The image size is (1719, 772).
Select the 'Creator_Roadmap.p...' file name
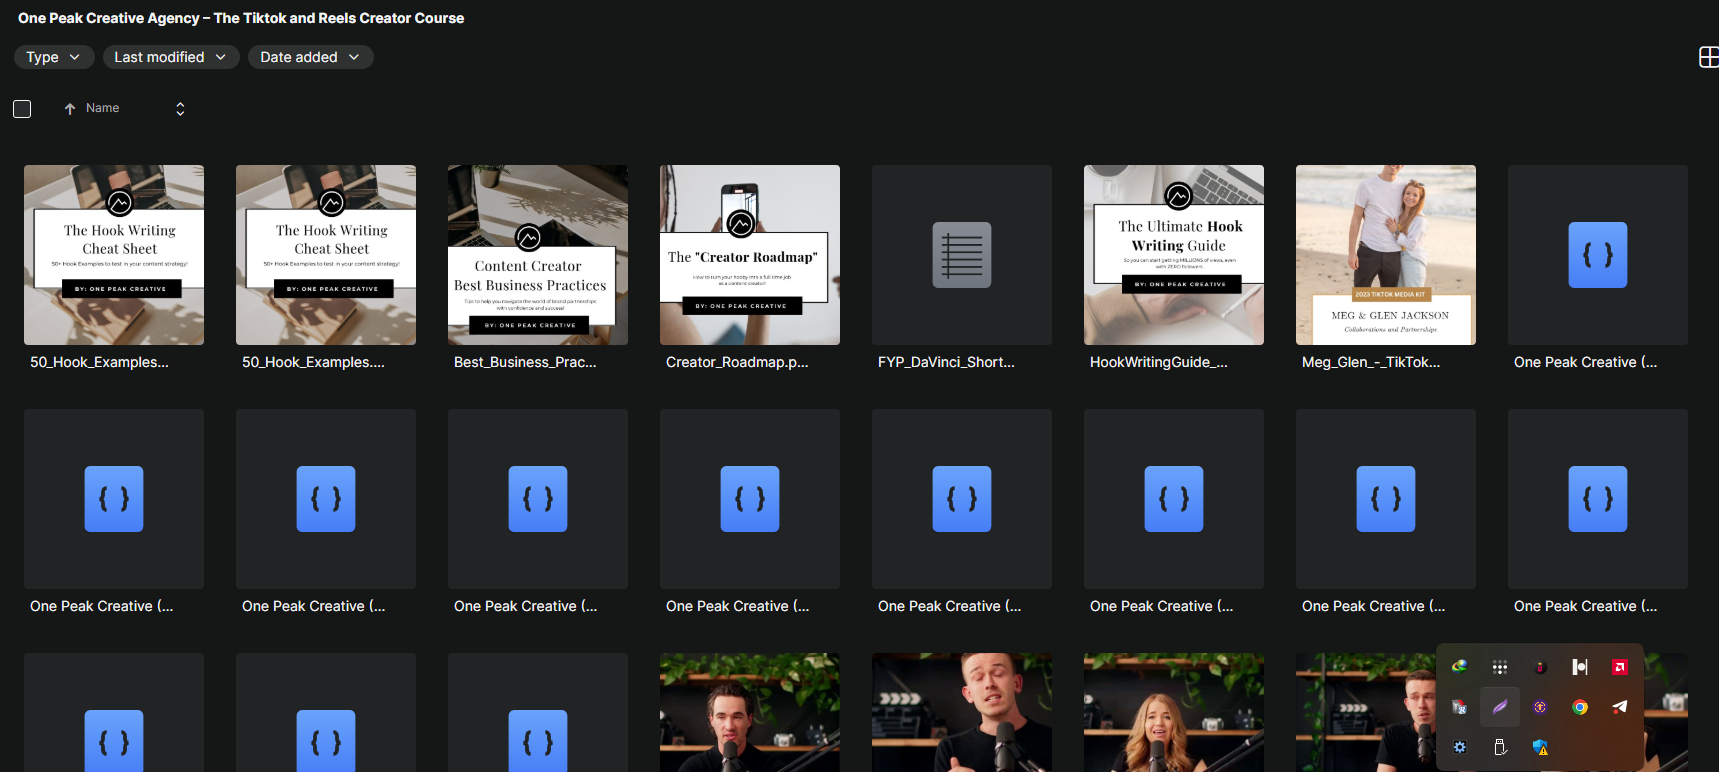(737, 362)
